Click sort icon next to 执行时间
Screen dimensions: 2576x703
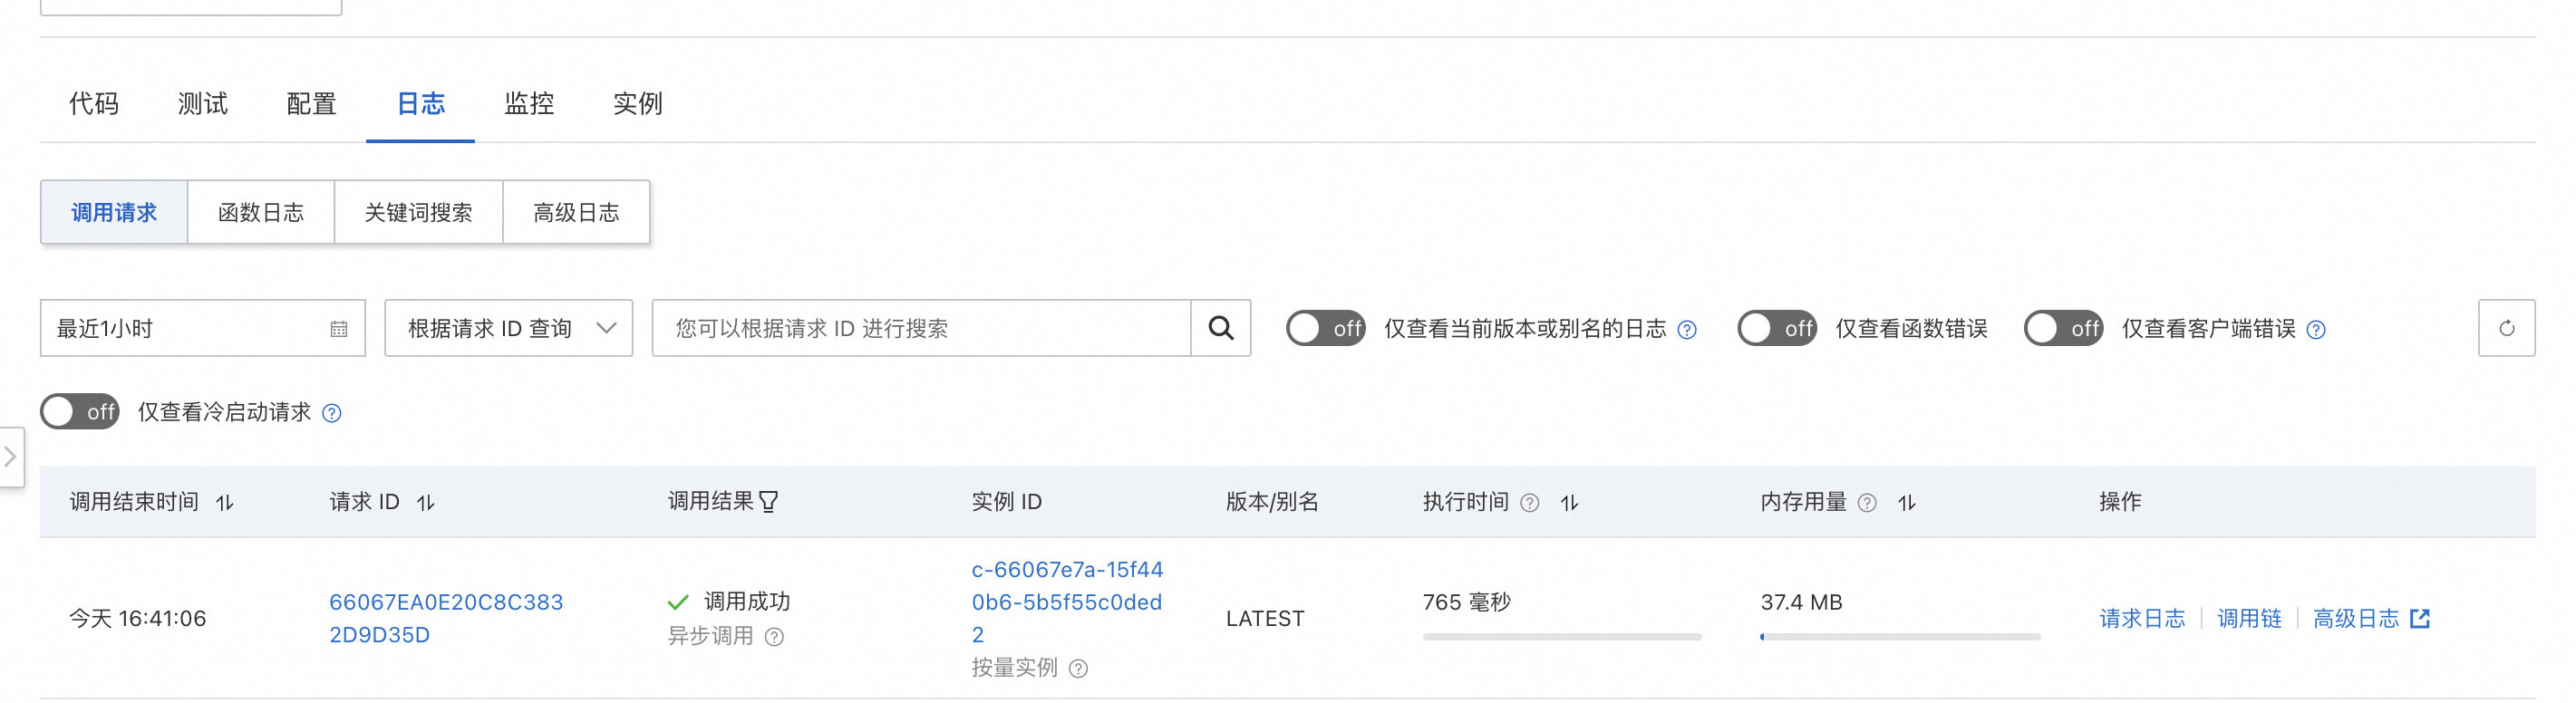click(1569, 502)
